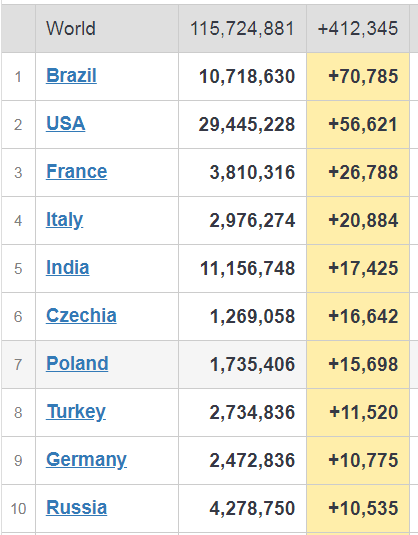The image size is (418, 535).
Task: Open the Germany country link
Action: coord(86,460)
